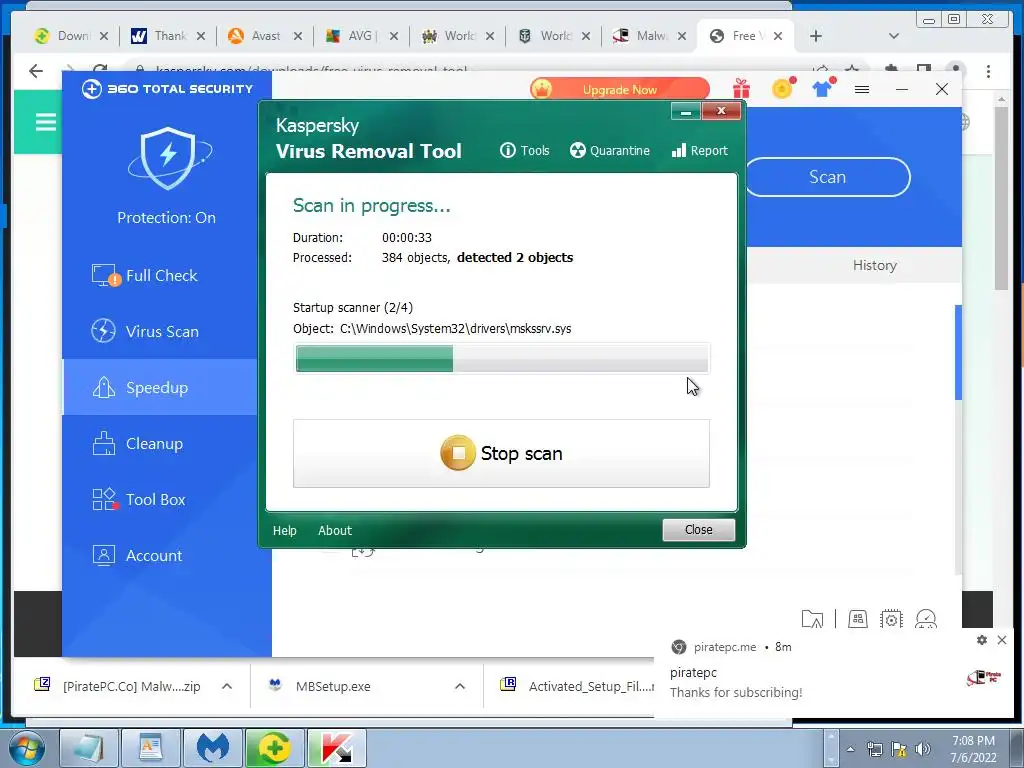Click 360 Total Security logo
The width and height of the screenshot is (1024, 768).
click(x=167, y=89)
